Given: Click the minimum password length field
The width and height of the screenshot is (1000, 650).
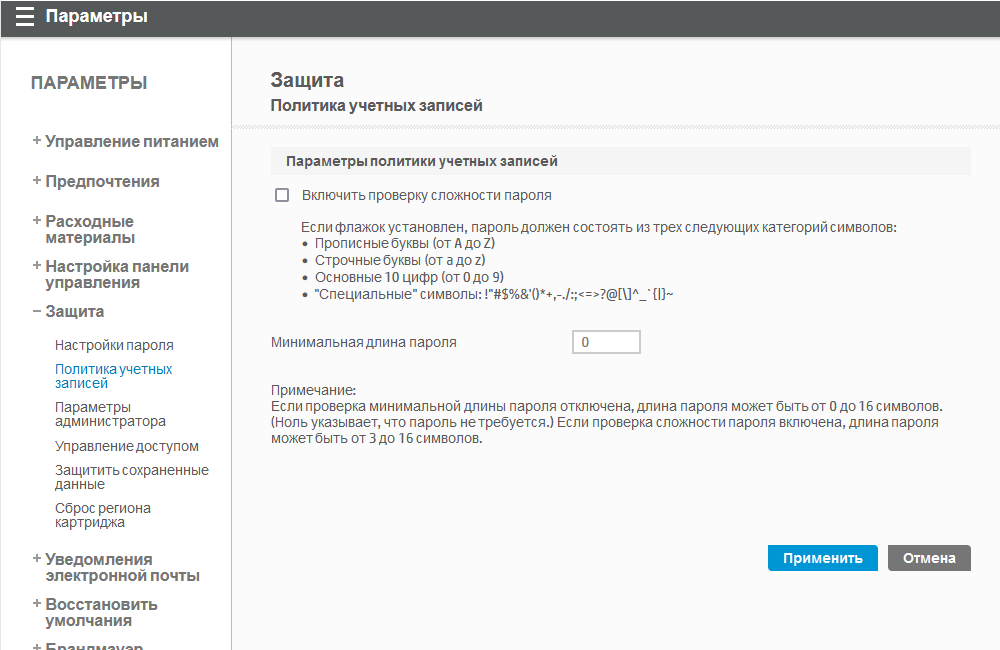Looking at the screenshot, I should [606, 343].
